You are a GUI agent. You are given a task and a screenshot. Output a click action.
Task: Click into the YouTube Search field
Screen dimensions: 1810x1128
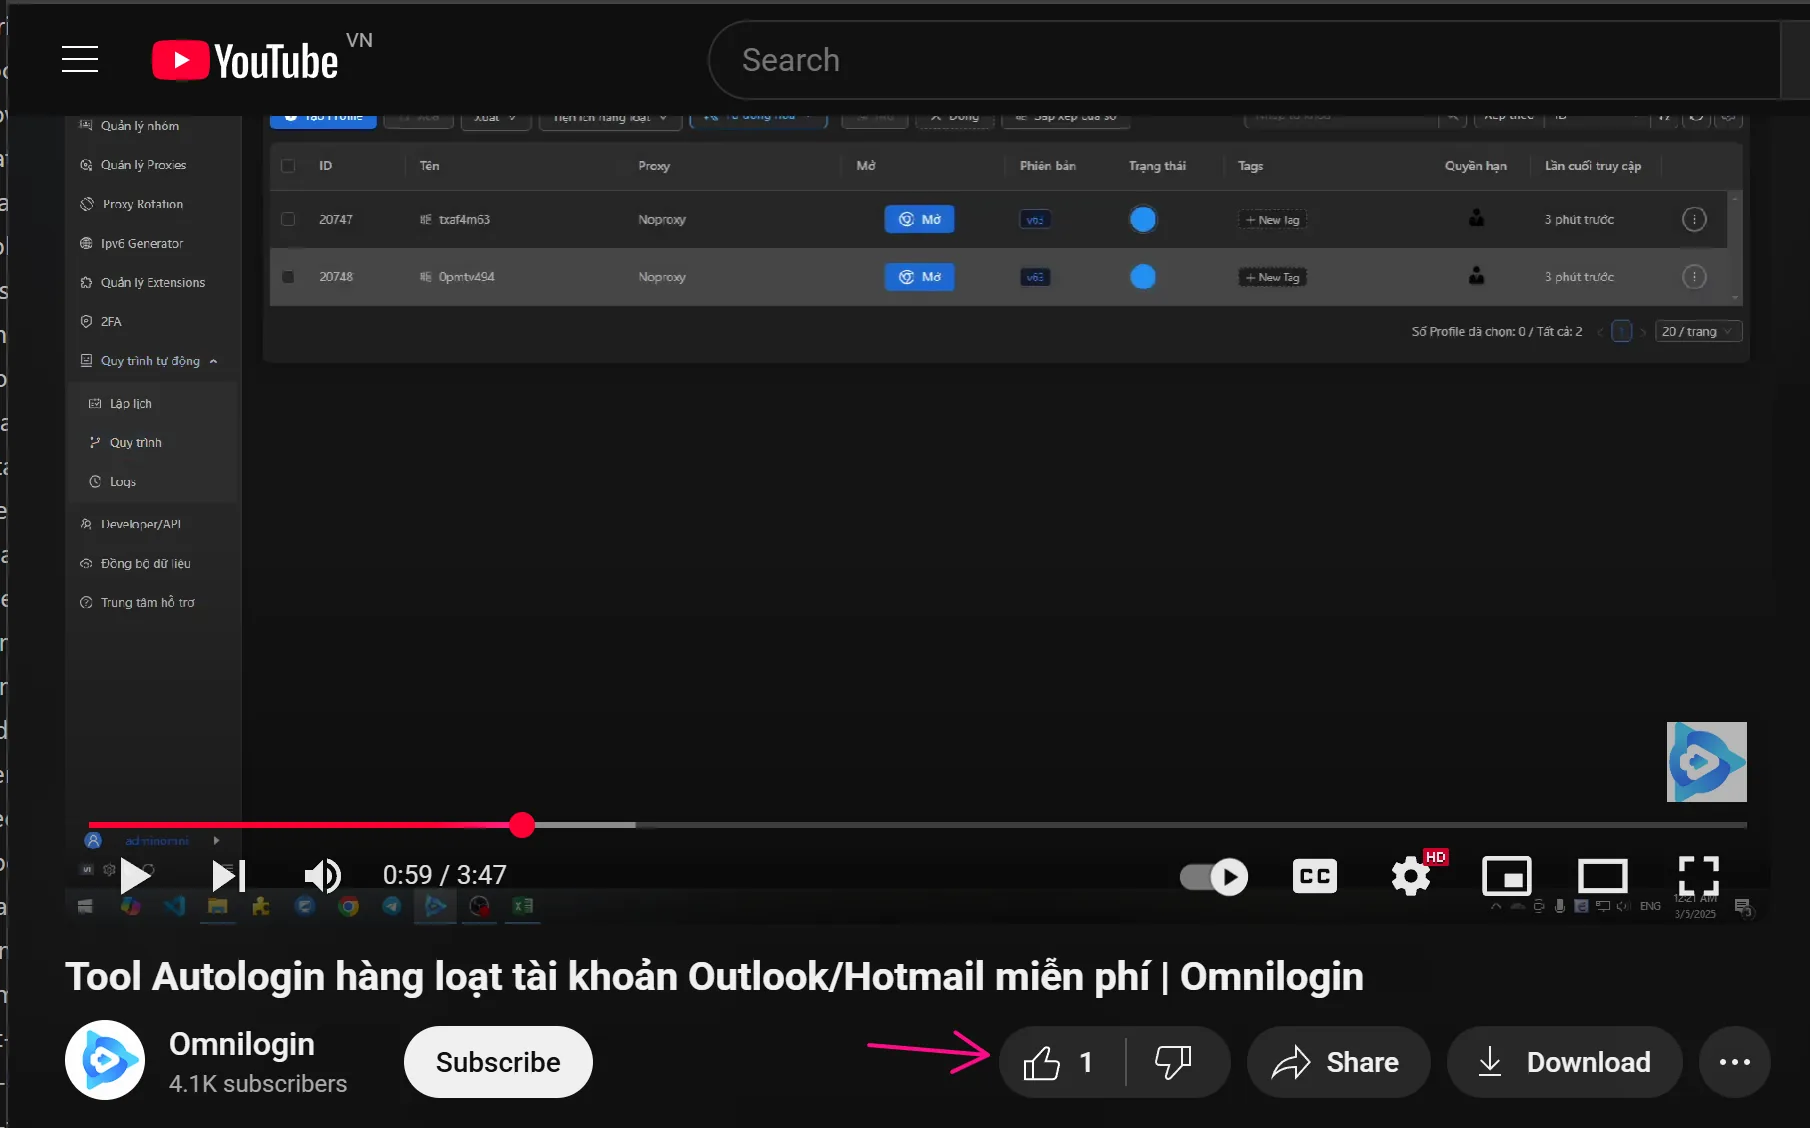pyautogui.click(x=1240, y=60)
